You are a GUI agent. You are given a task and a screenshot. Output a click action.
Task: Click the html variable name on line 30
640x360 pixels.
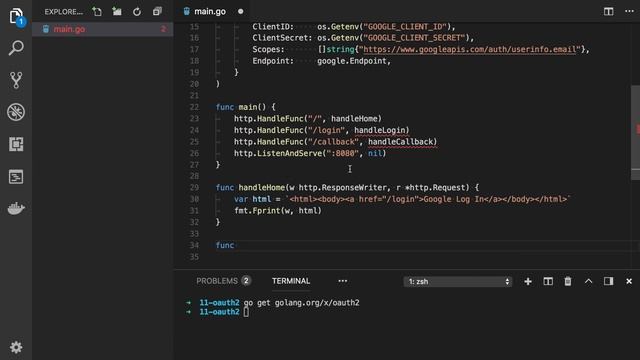[261, 199]
